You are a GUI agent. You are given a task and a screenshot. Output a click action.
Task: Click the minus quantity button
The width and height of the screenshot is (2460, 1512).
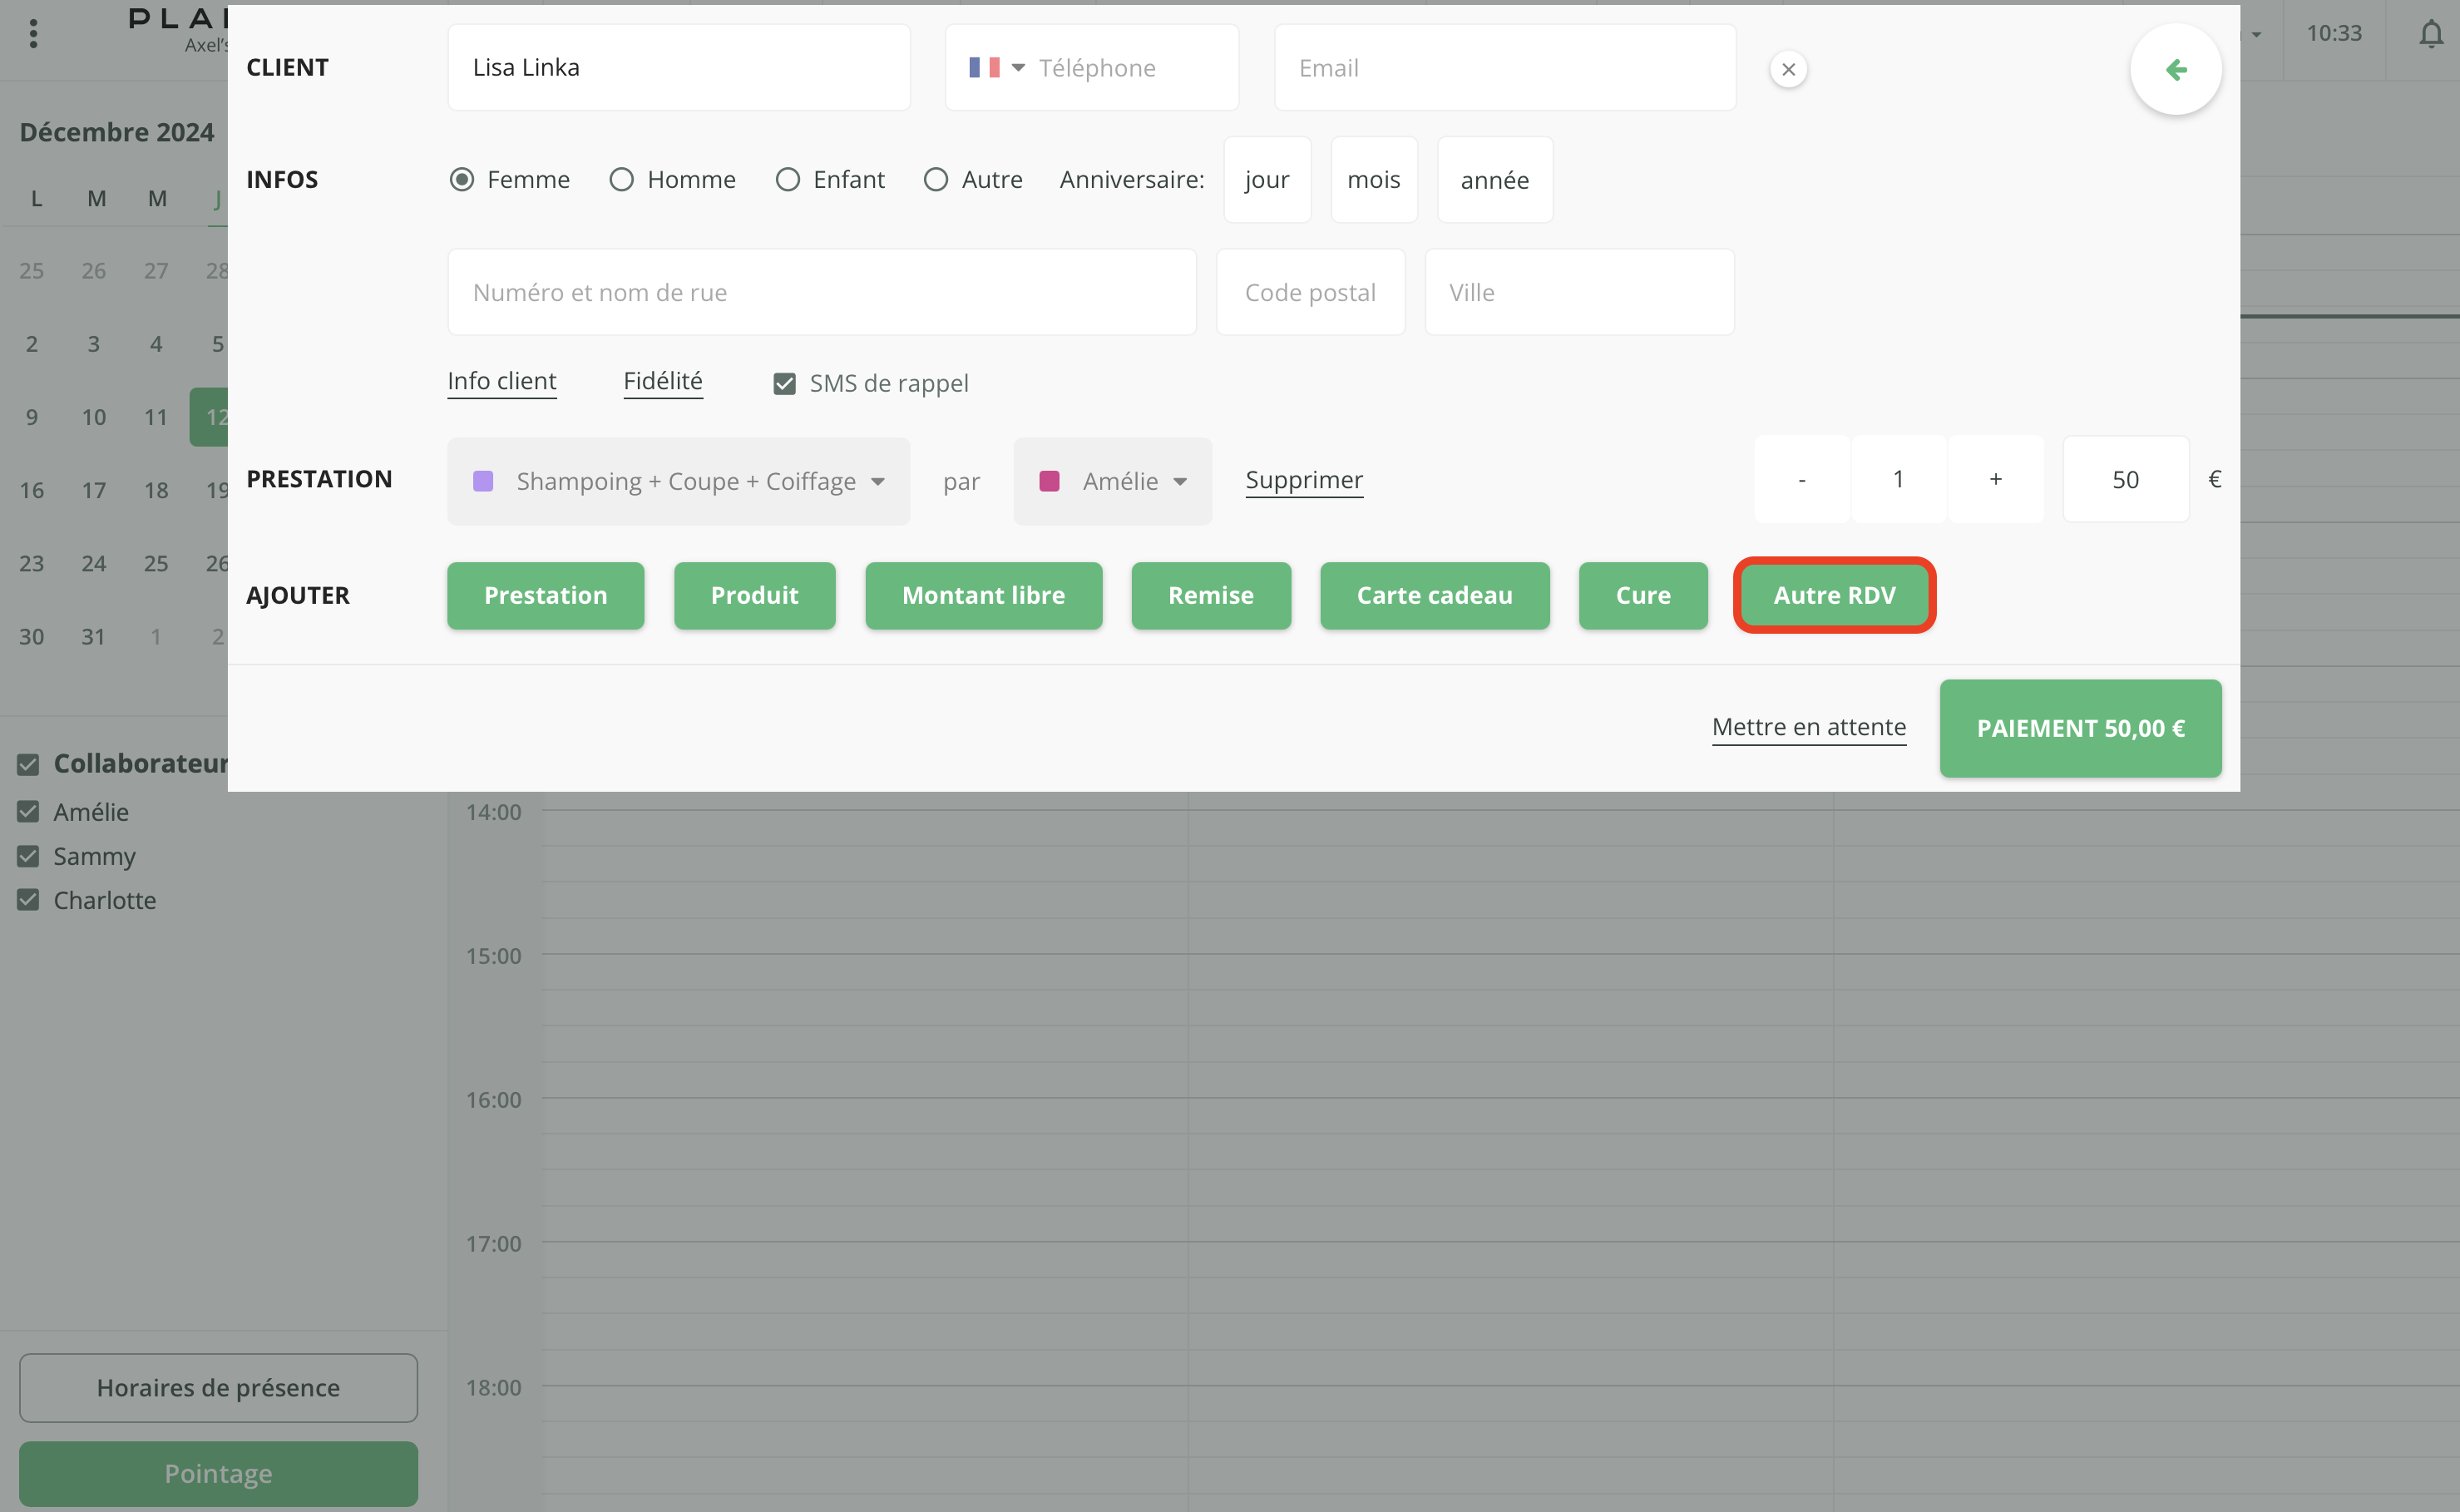point(1801,479)
